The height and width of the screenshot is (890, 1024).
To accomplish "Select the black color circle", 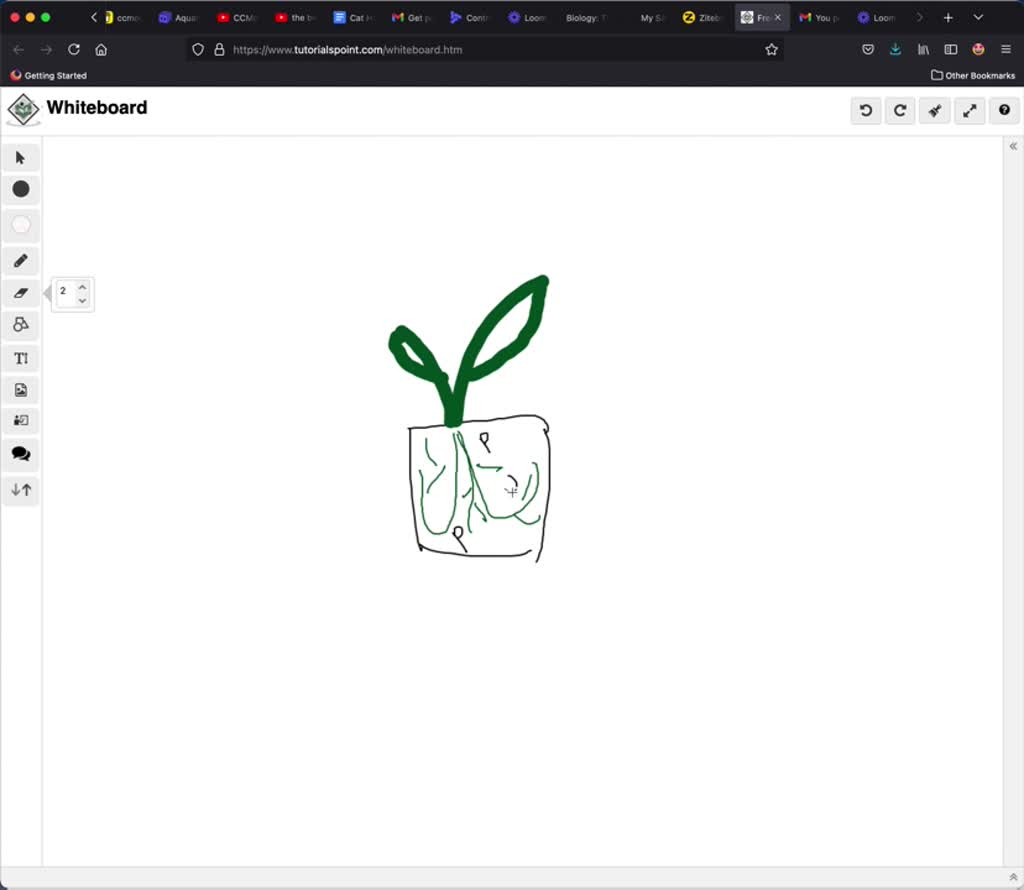I will click(x=20, y=189).
